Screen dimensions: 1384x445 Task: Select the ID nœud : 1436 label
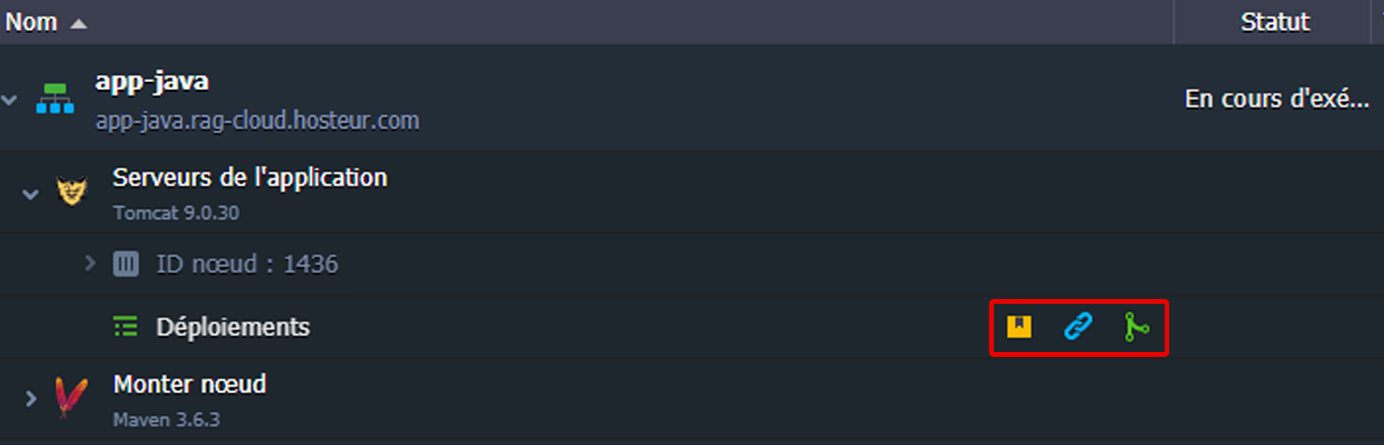click(x=247, y=264)
